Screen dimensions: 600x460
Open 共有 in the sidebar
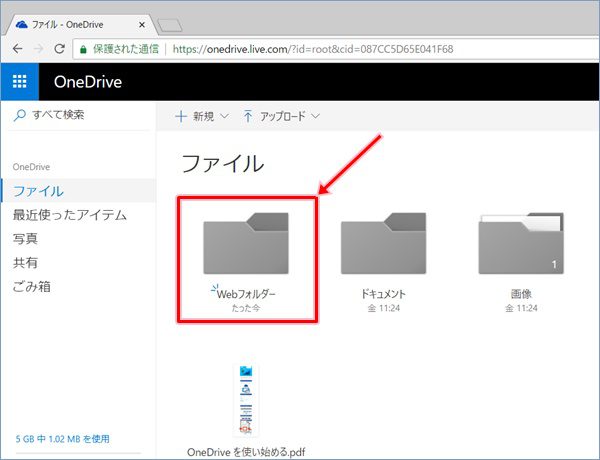pyautogui.click(x=25, y=262)
